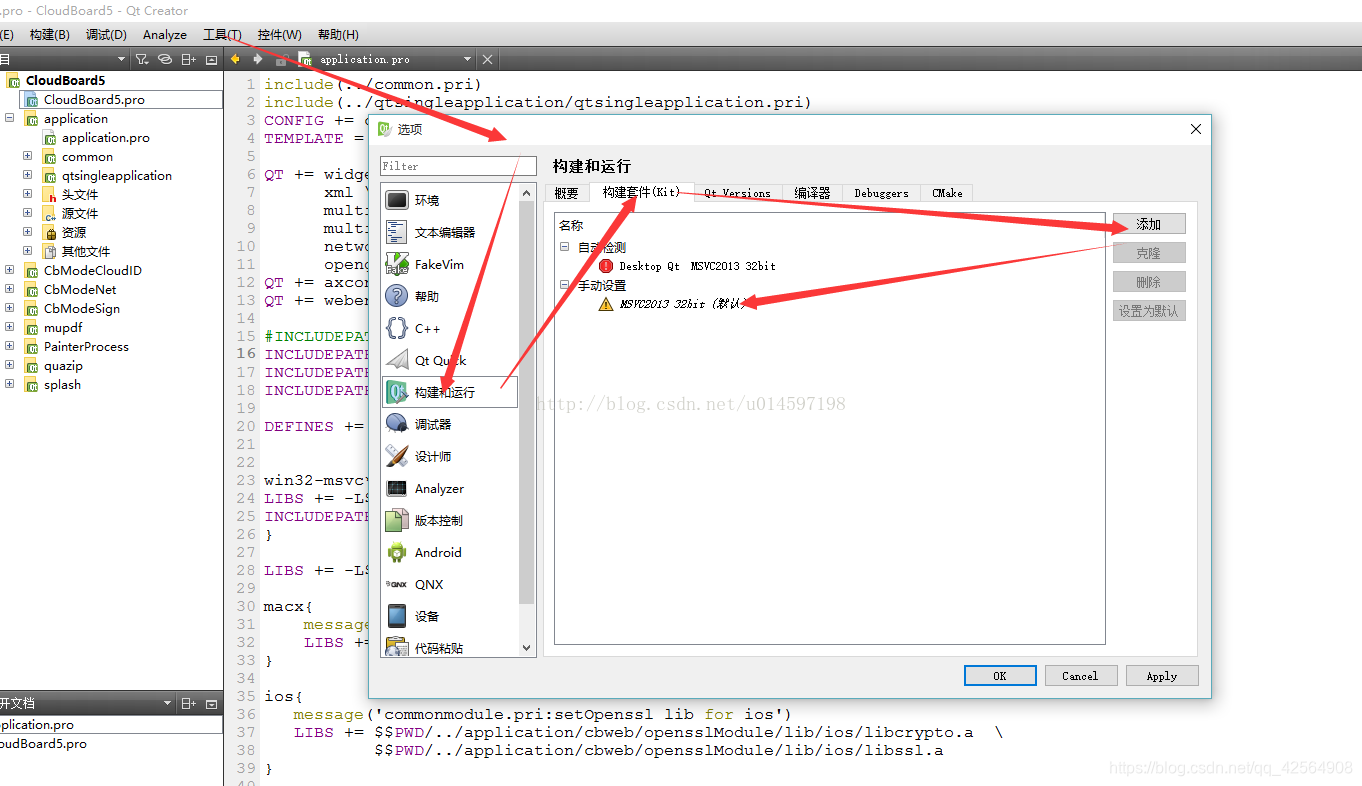
Task: Switch to the 编译器 tab
Action: coord(812,193)
